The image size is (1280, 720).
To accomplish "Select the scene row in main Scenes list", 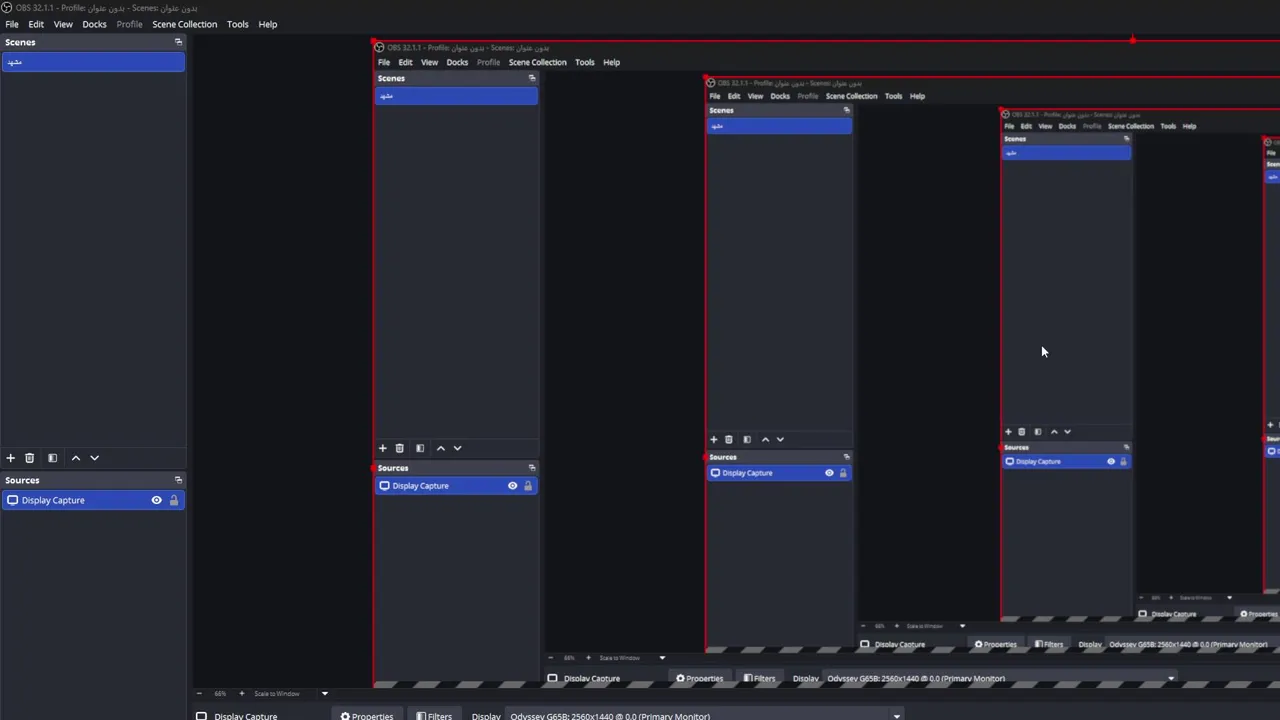I will [93, 62].
